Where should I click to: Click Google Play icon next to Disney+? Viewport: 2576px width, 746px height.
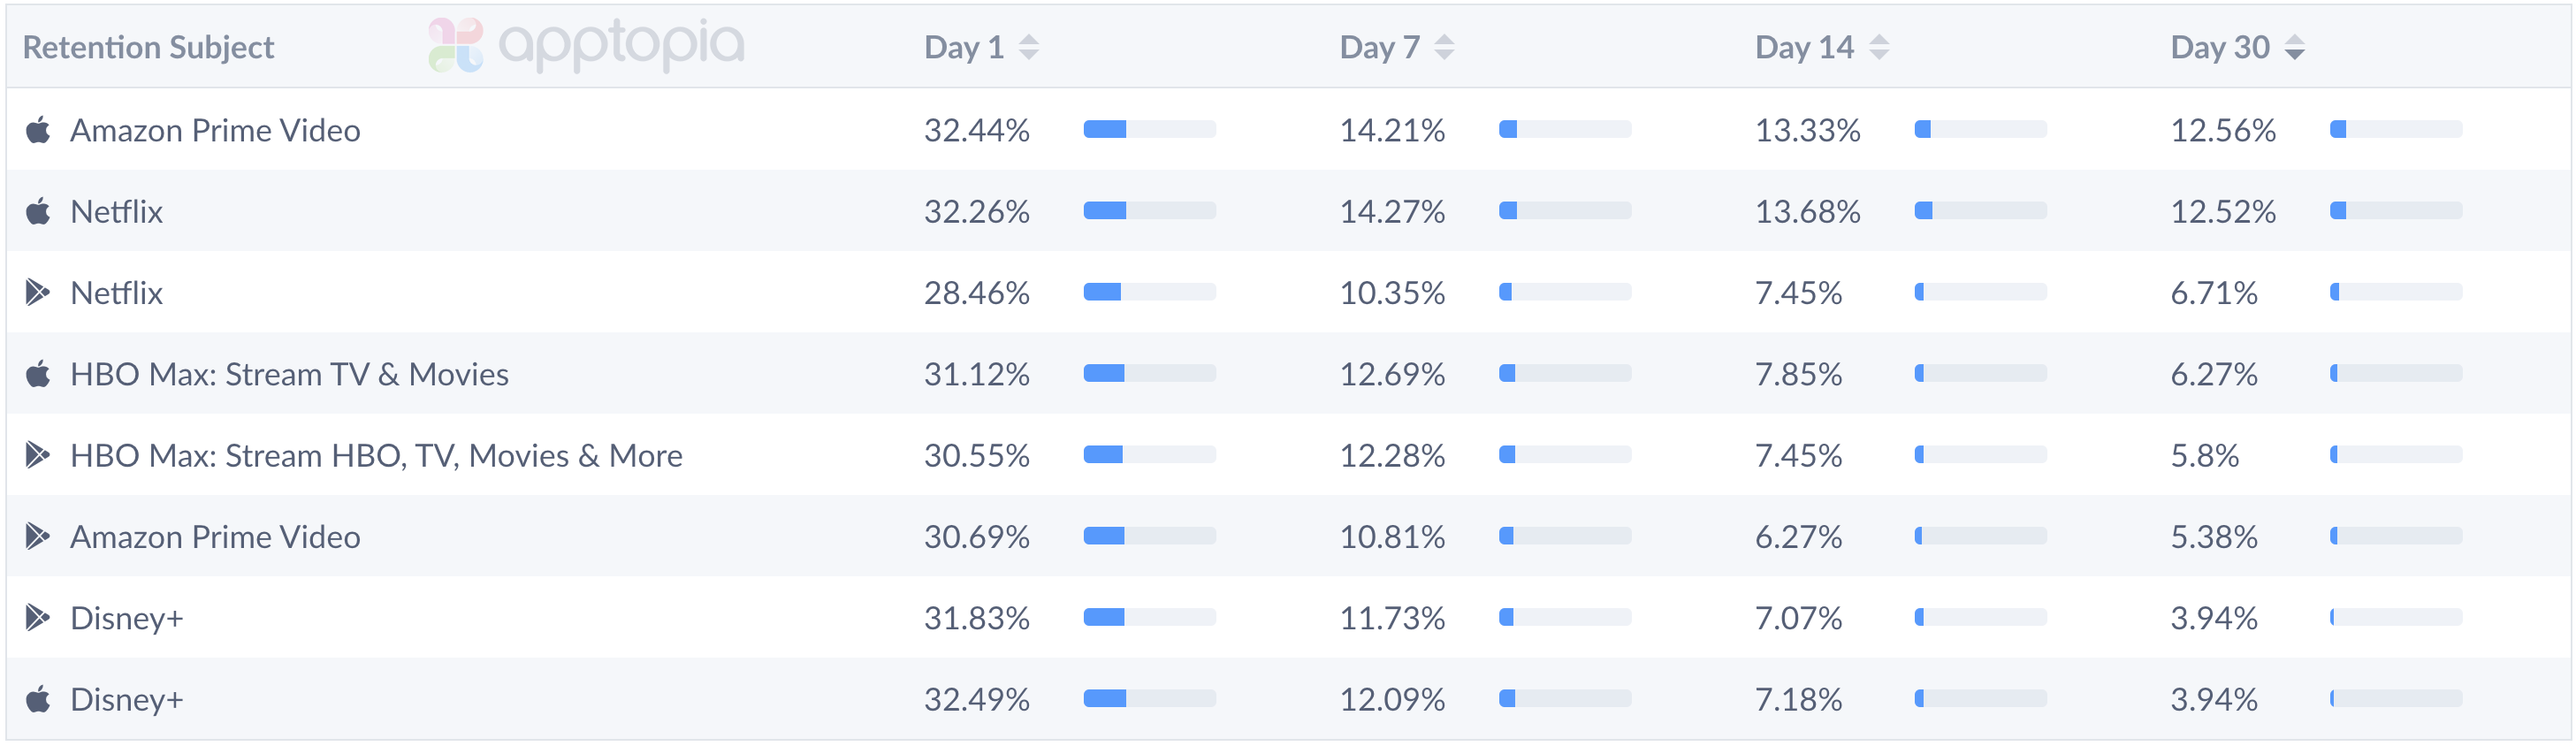38,618
